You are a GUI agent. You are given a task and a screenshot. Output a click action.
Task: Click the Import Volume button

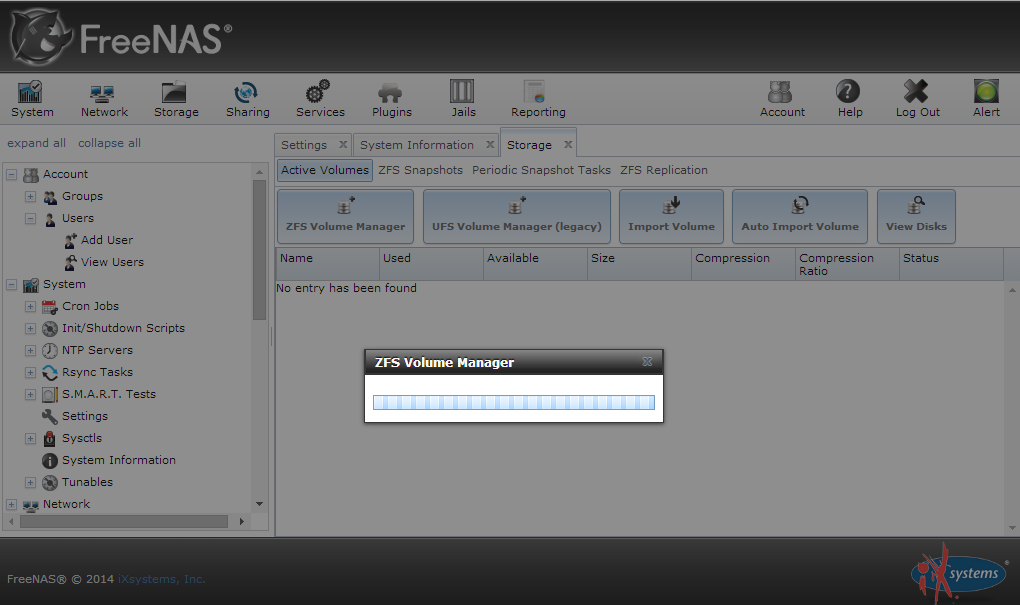(x=671, y=217)
